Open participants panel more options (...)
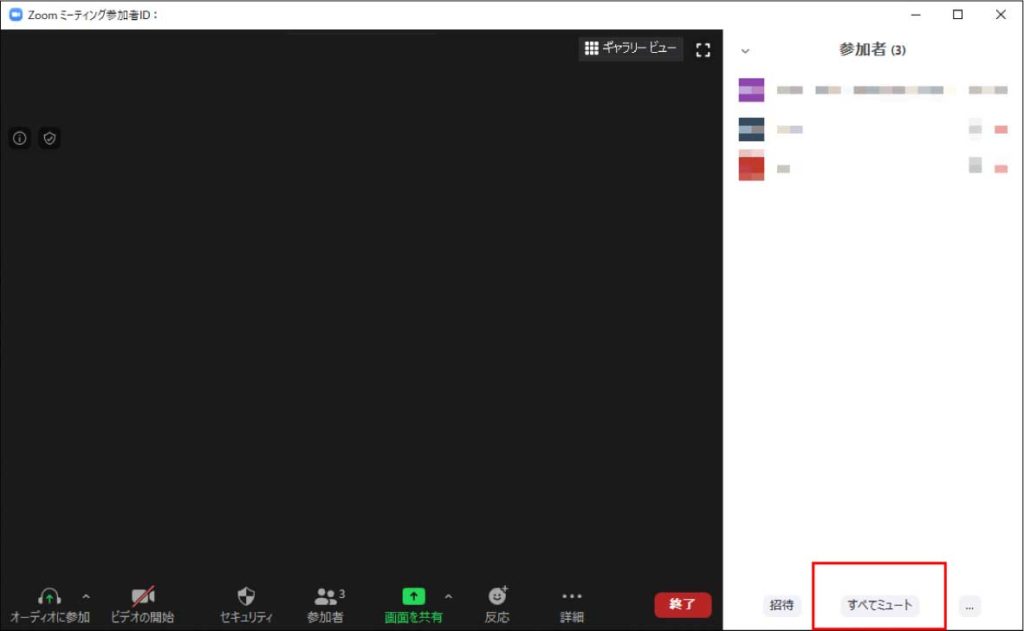Image resolution: width=1024 pixels, height=631 pixels. 969,606
